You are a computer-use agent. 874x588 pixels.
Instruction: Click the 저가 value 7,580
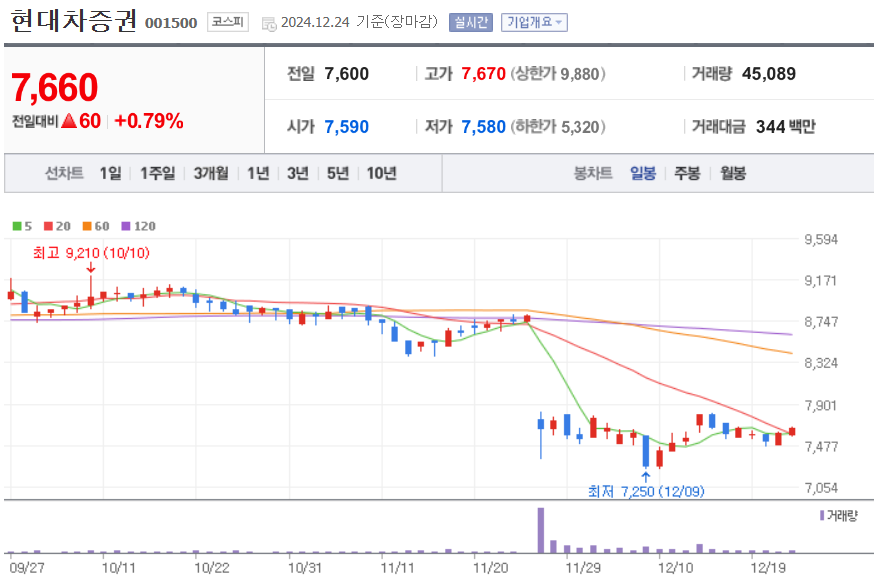pyautogui.click(x=483, y=127)
